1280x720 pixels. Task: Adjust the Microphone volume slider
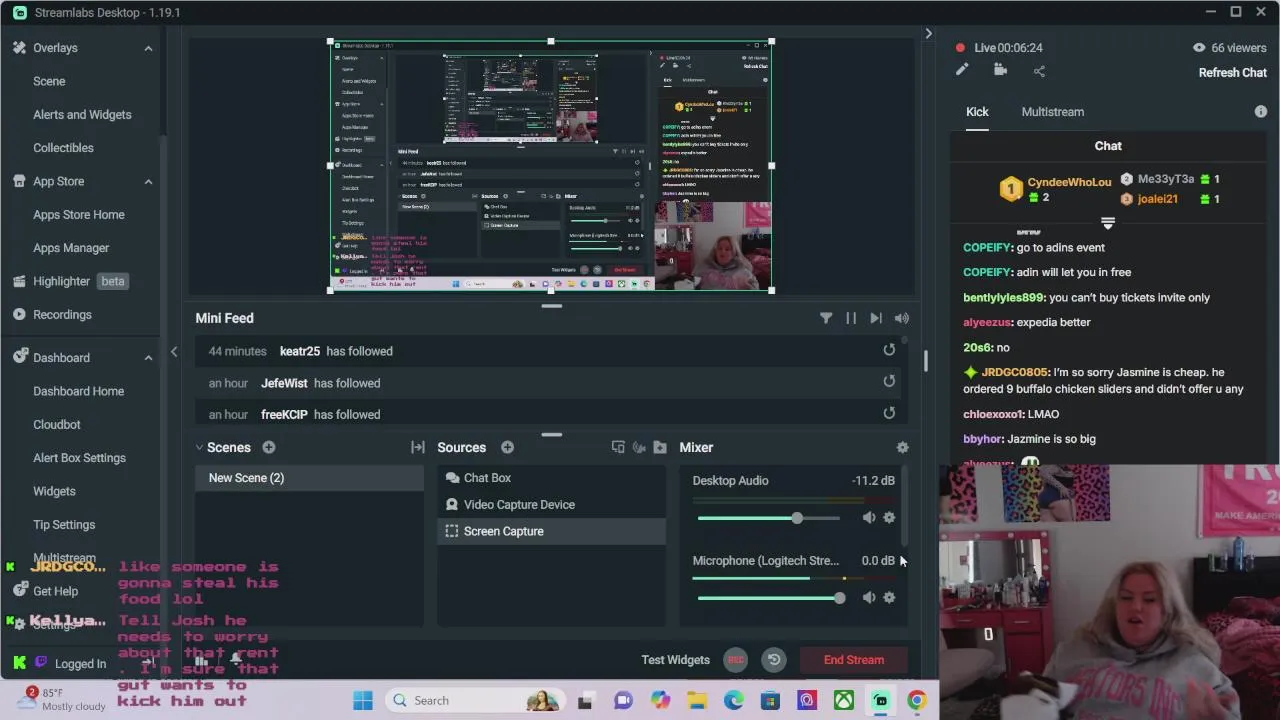pyautogui.click(x=769, y=598)
